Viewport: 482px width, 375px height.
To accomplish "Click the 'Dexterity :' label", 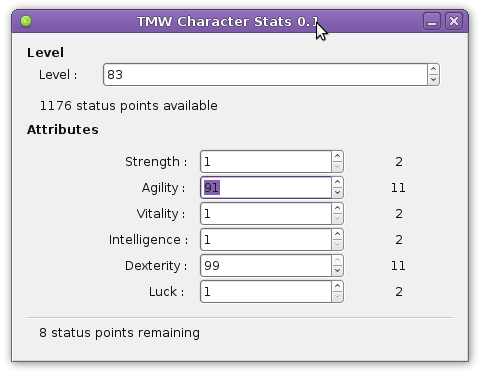I will pos(156,266).
